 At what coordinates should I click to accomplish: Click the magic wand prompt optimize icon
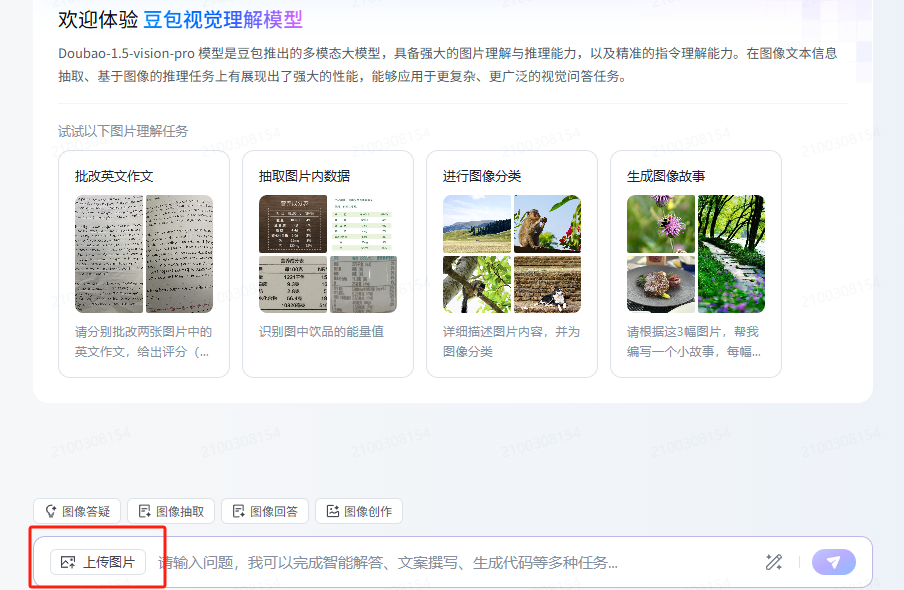[774, 562]
